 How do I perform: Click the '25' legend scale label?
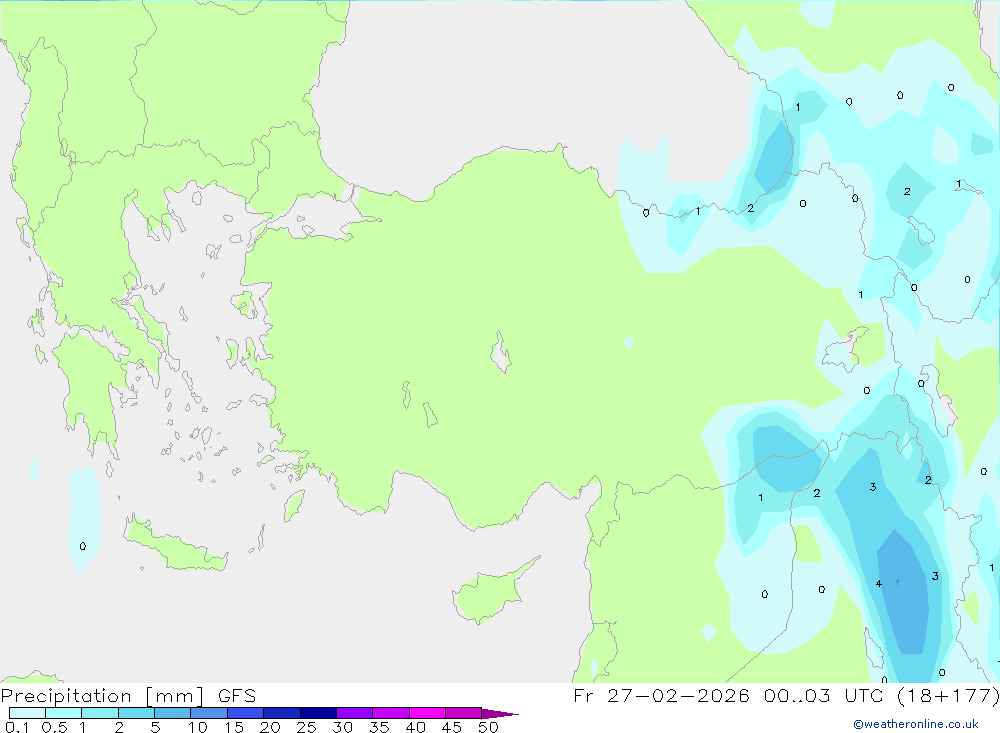[307, 727]
